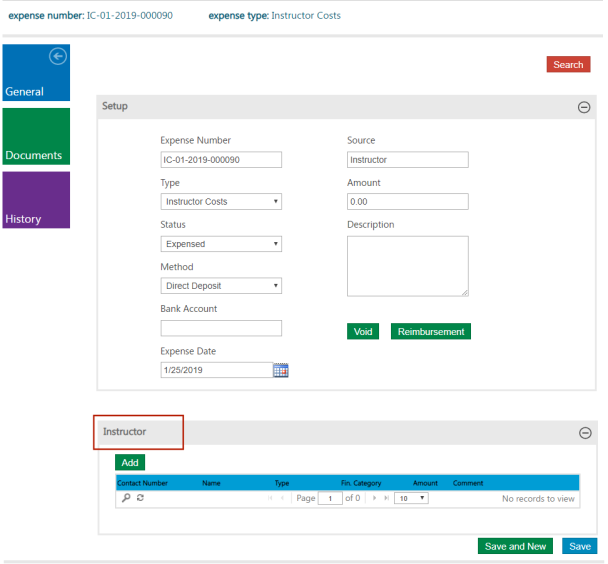Click the search magnifier icon in grid
The height and width of the screenshot is (564, 608).
pyautogui.click(x=126, y=498)
